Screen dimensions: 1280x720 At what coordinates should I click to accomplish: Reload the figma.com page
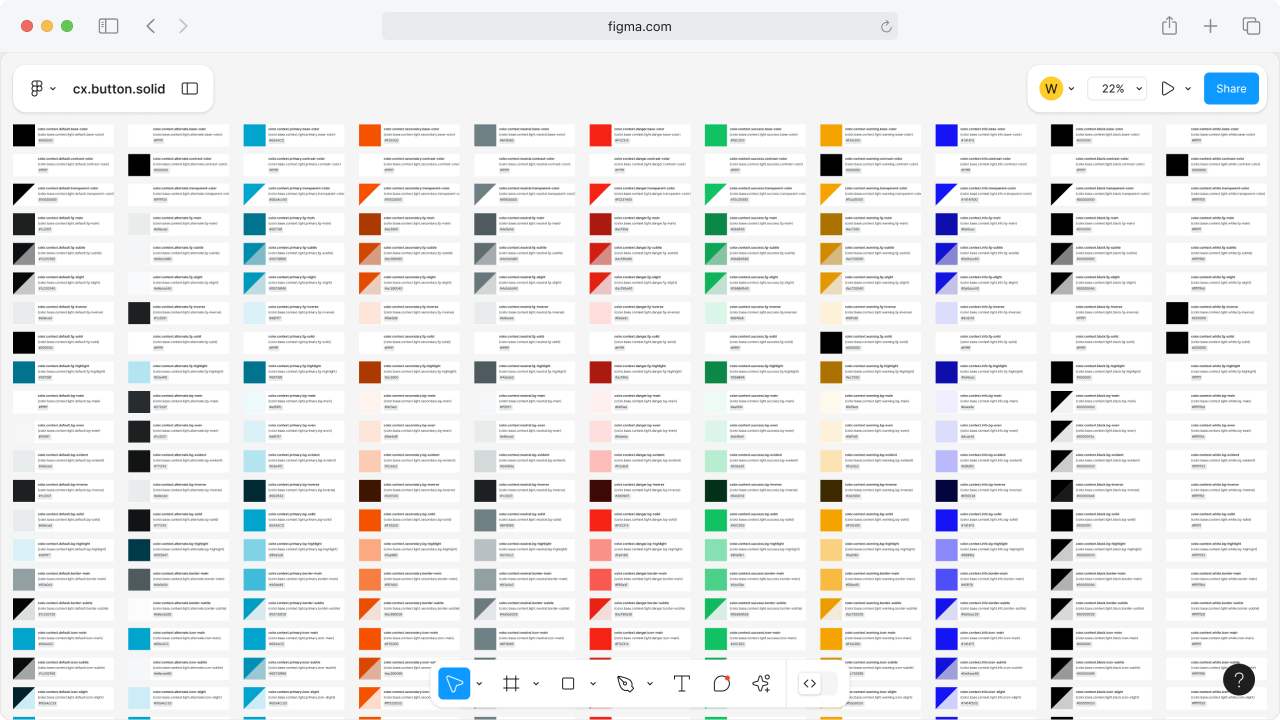click(x=886, y=27)
